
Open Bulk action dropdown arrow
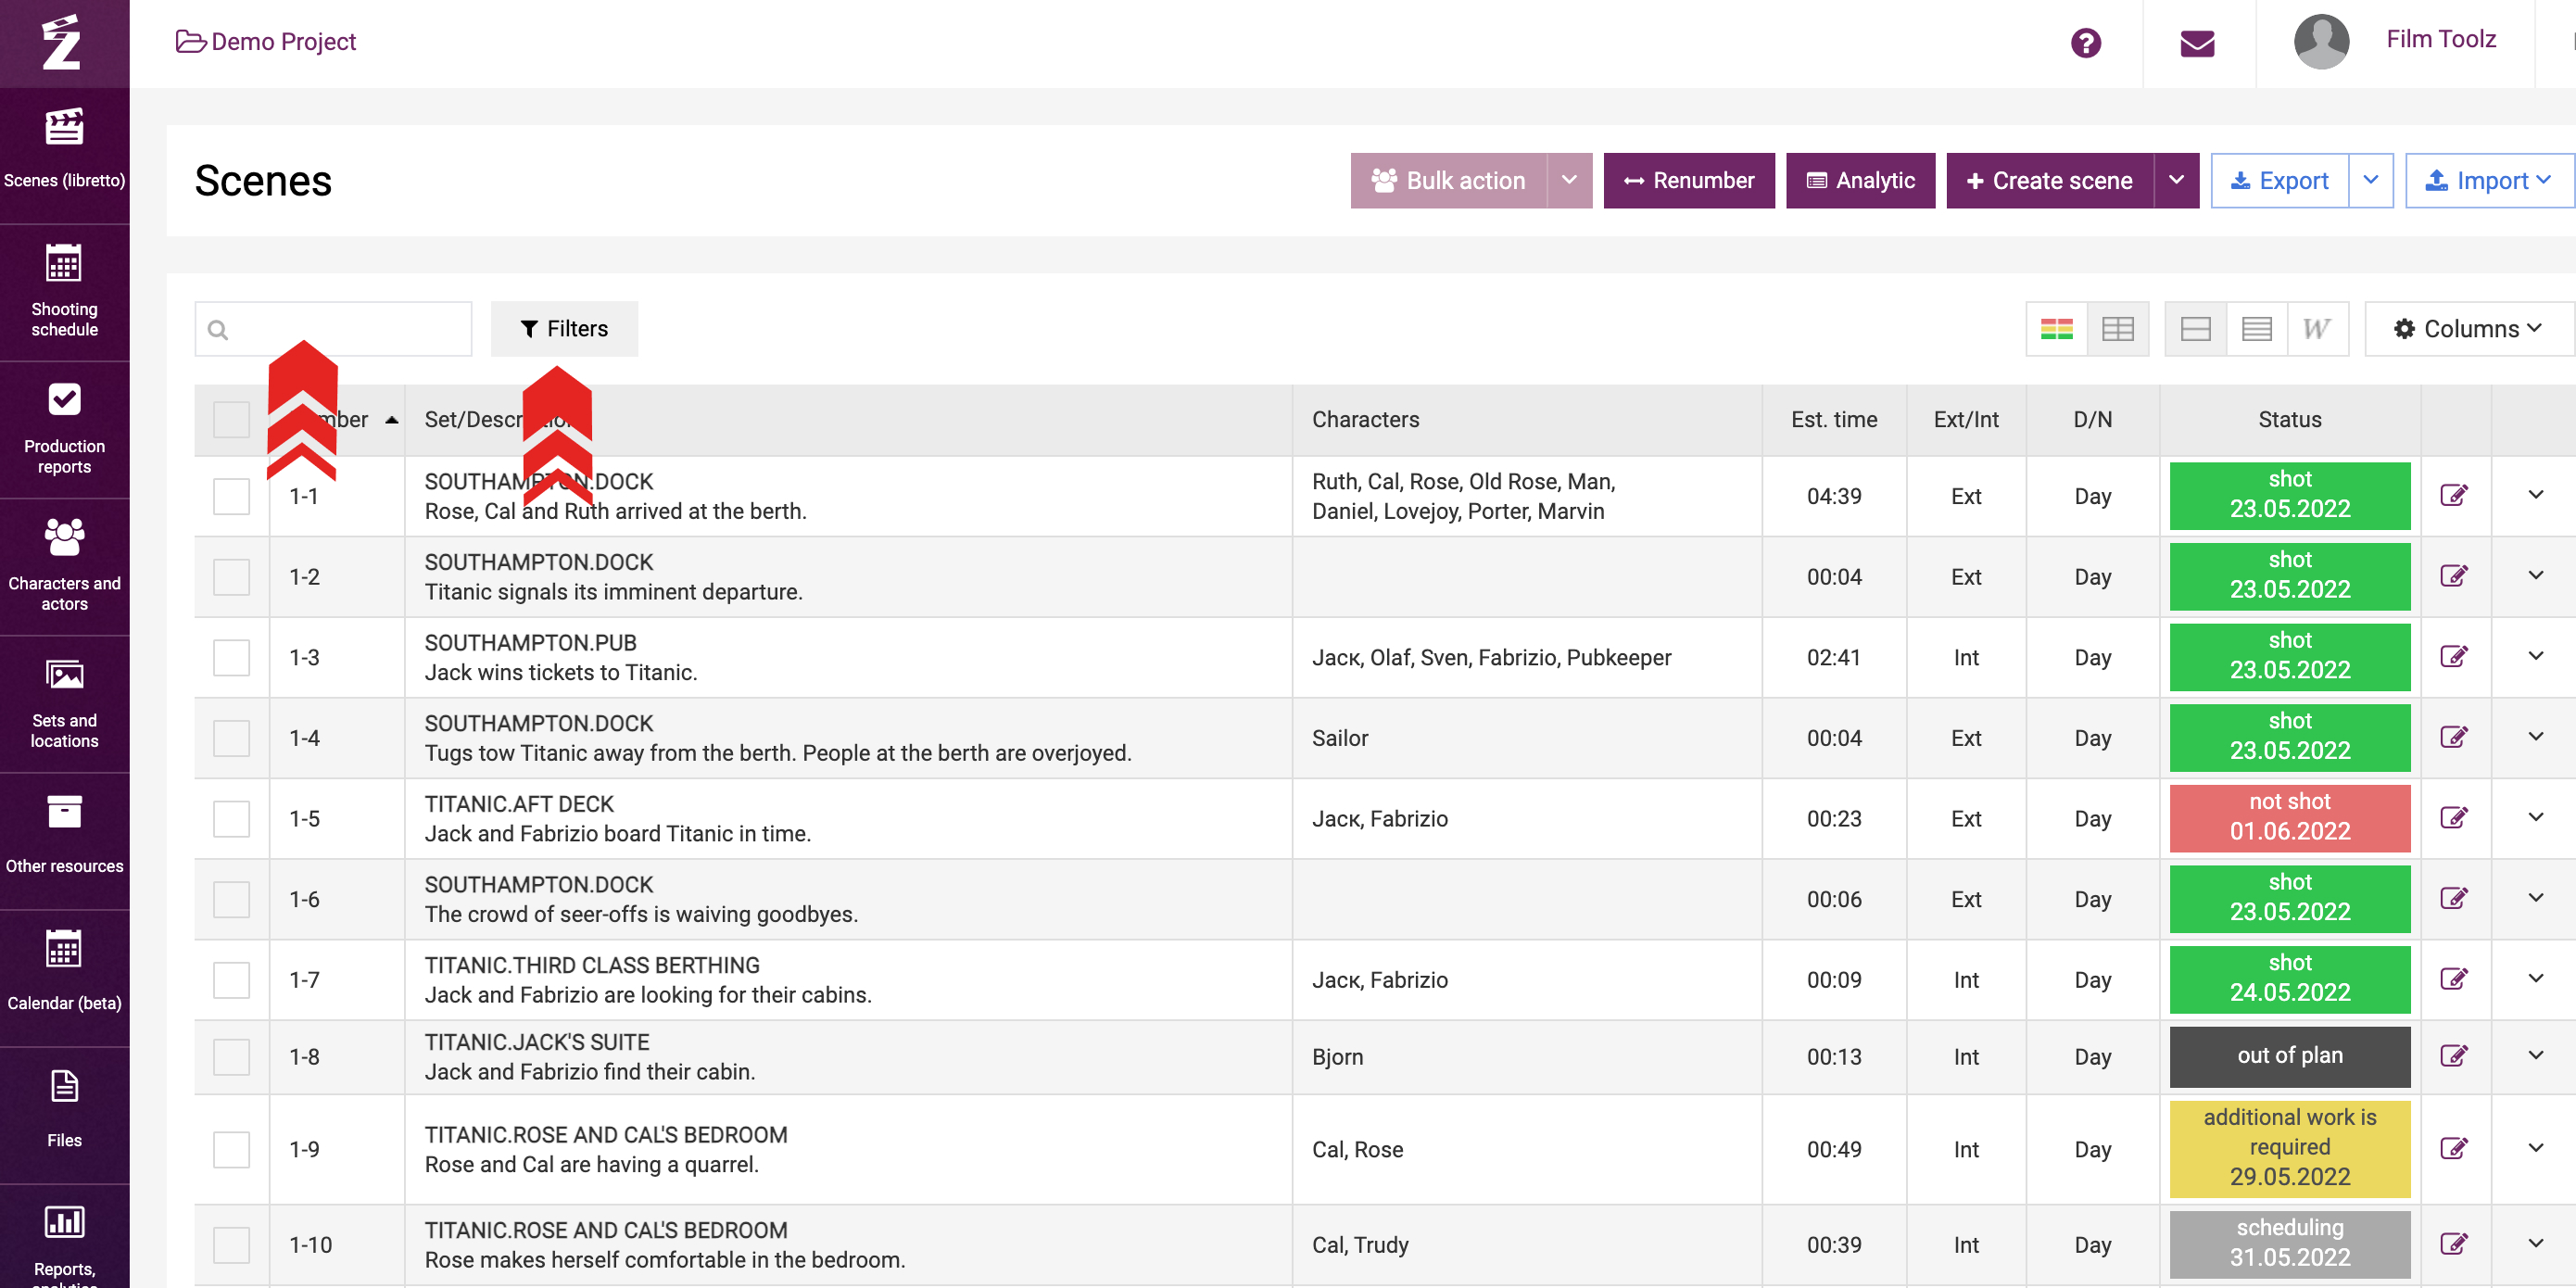point(1569,181)
